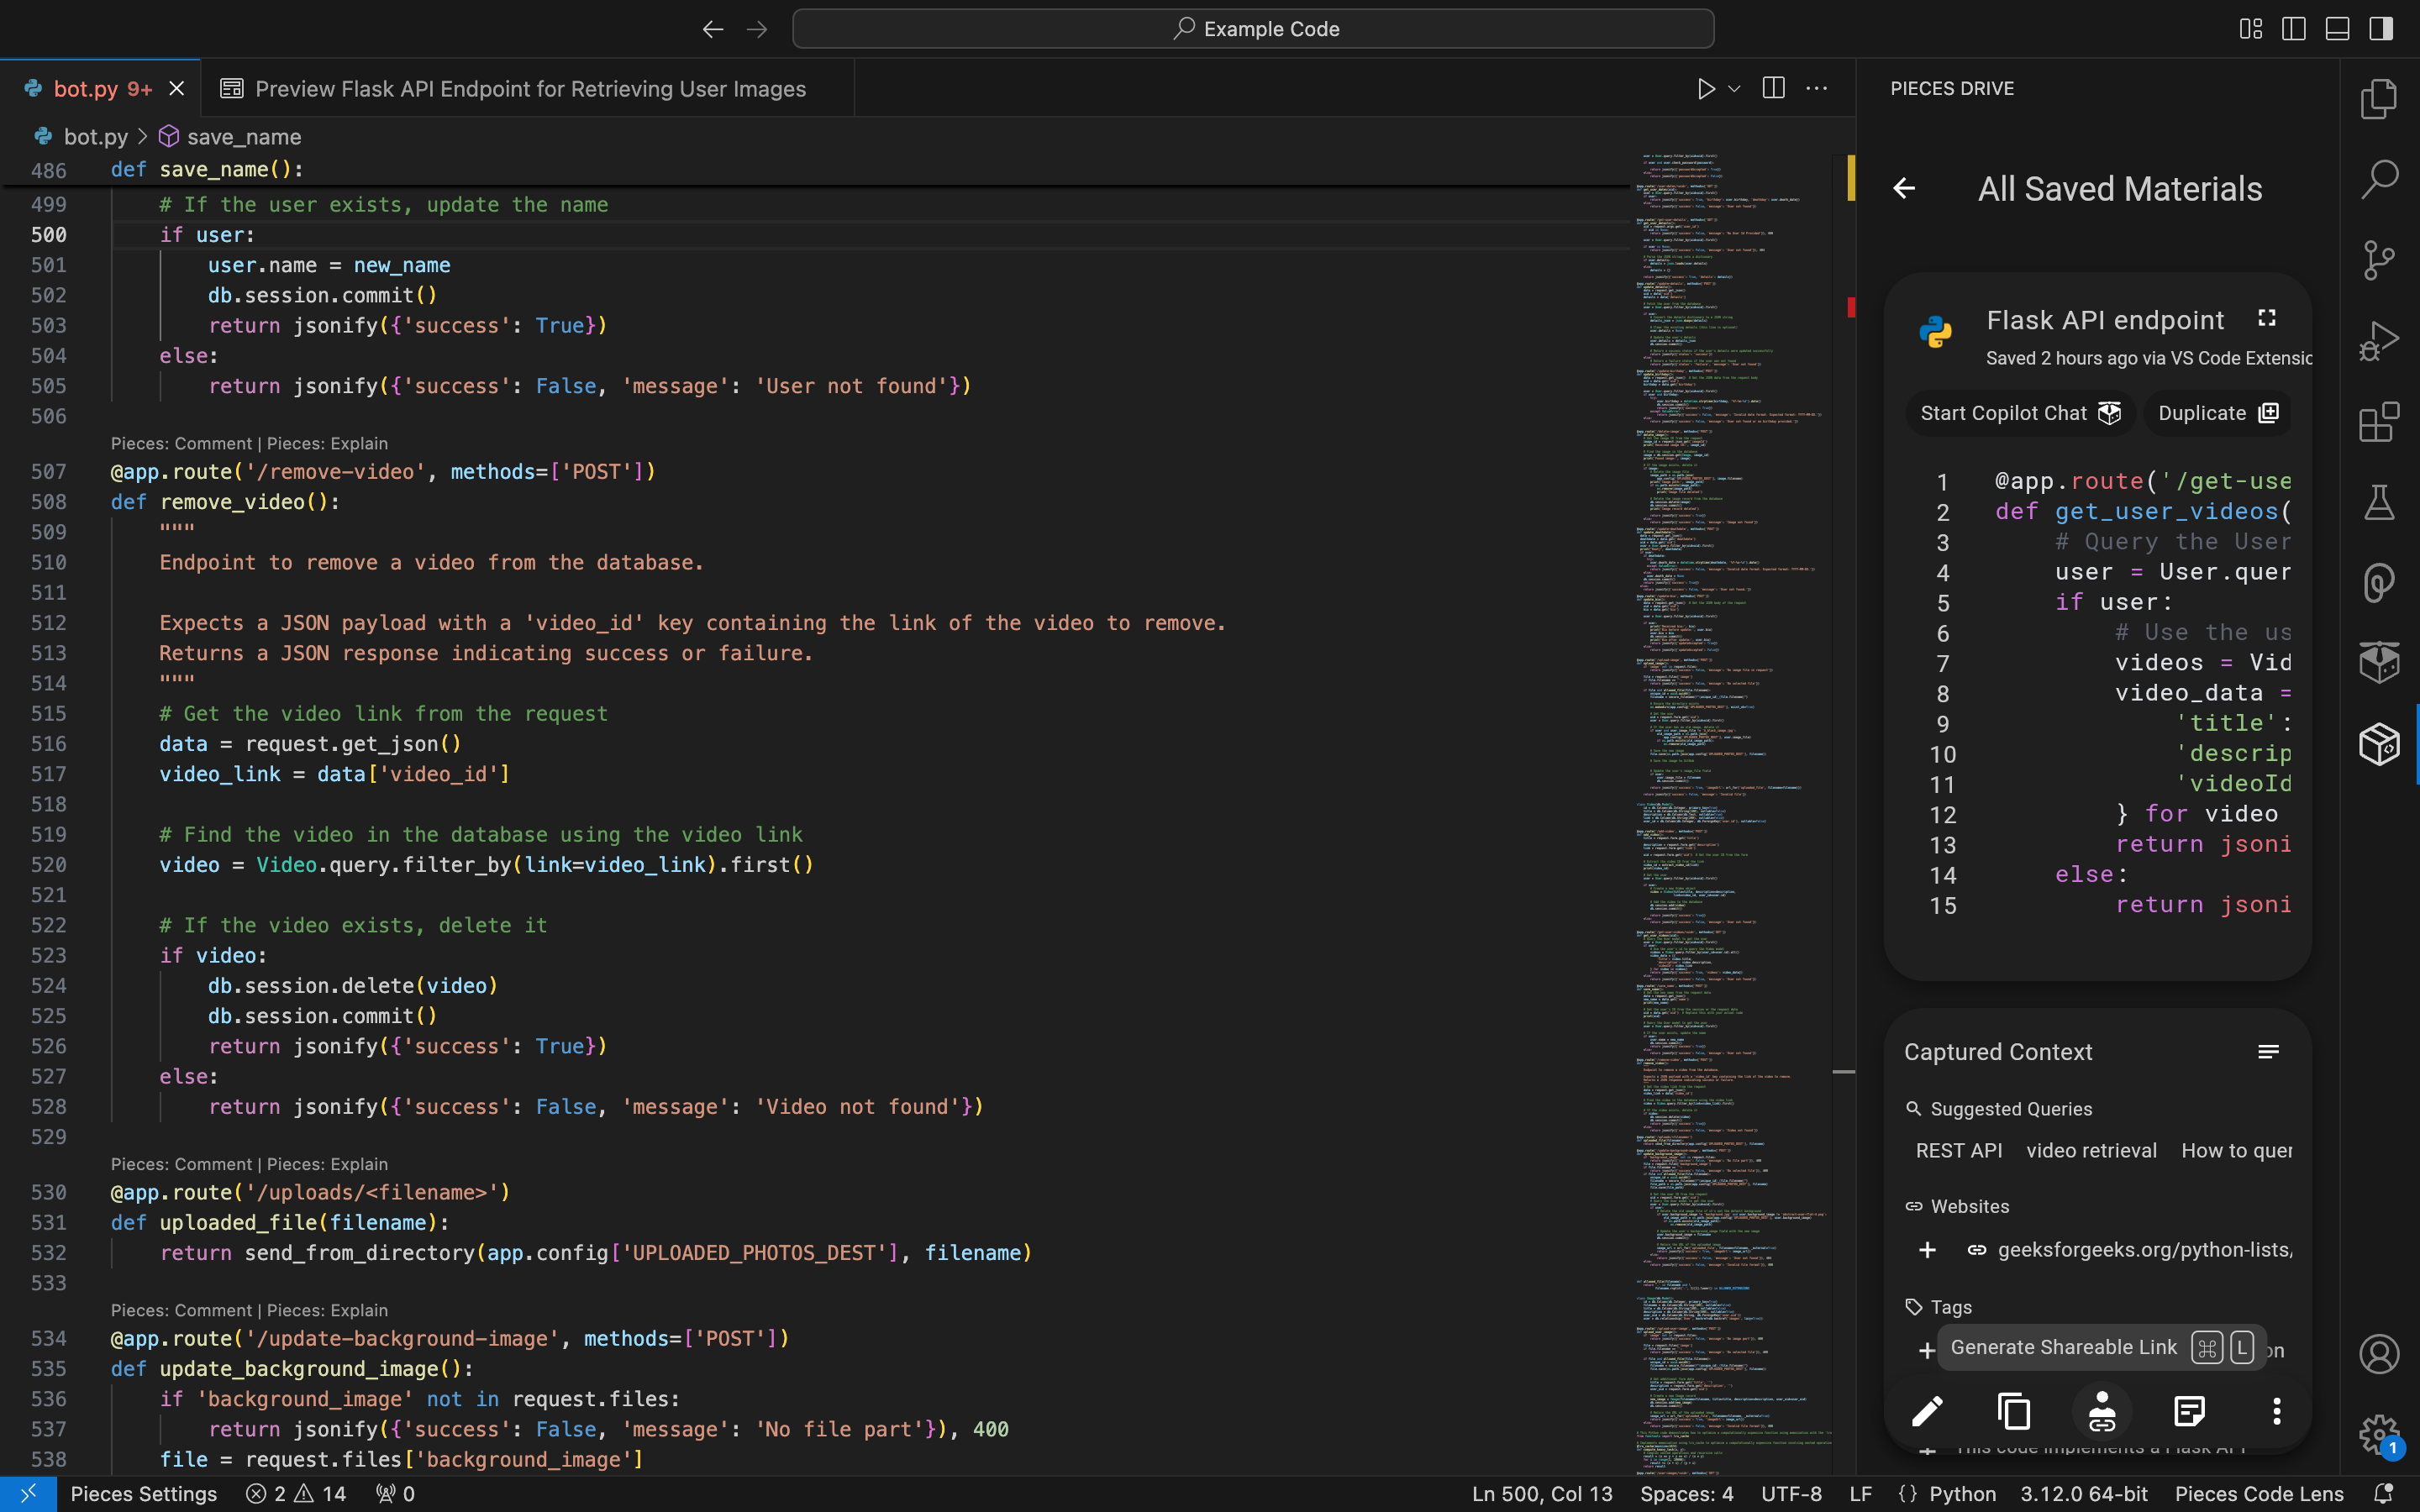Click Pieces: Comment above uploads route

[x=181, y=1164]
